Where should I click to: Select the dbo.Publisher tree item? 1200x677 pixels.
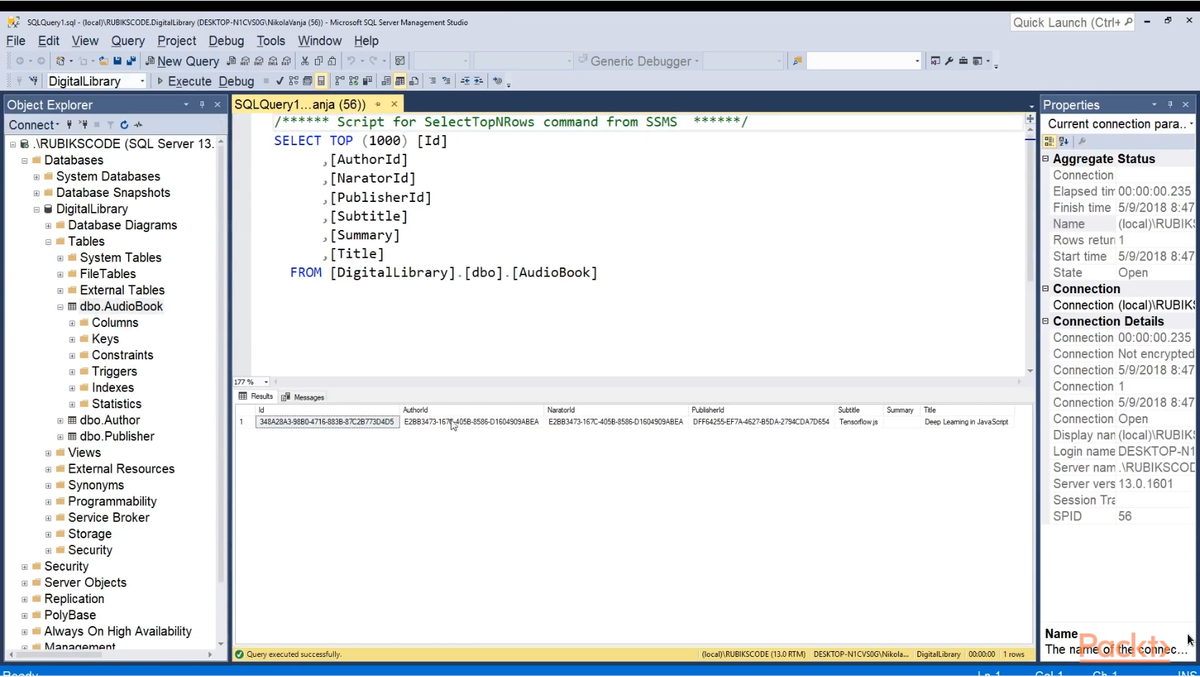117,436
